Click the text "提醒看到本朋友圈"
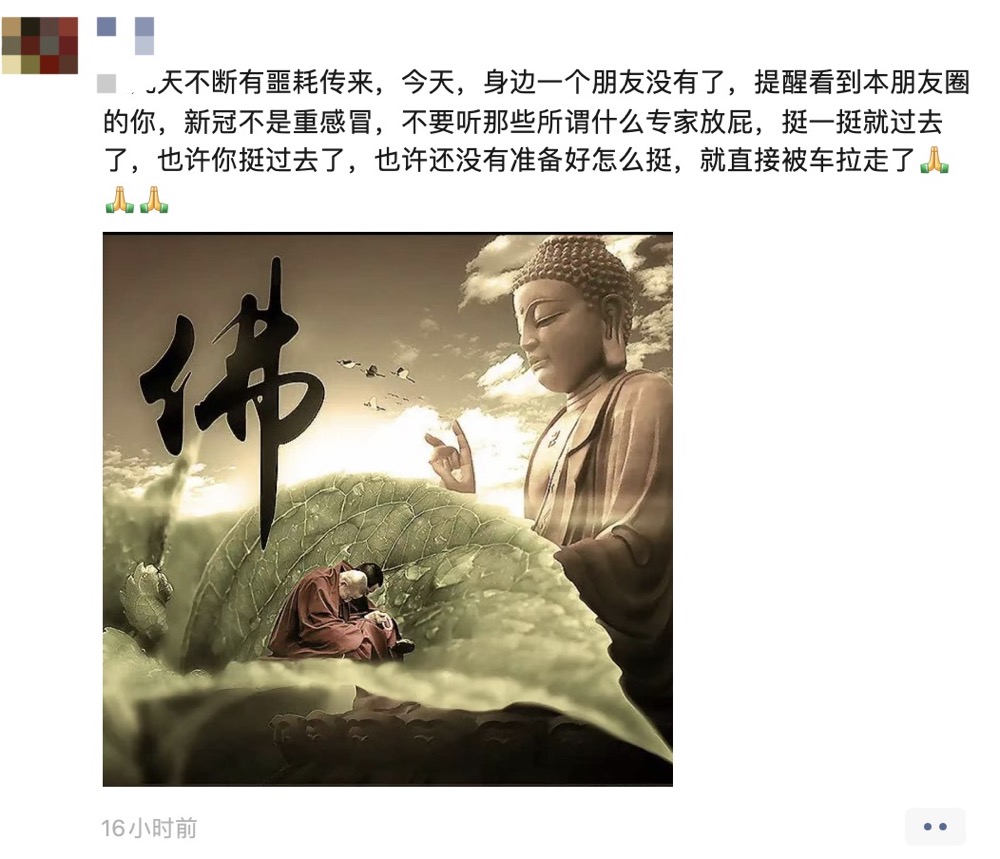Viewport: 1000px width, 859px height. [862, 83]
